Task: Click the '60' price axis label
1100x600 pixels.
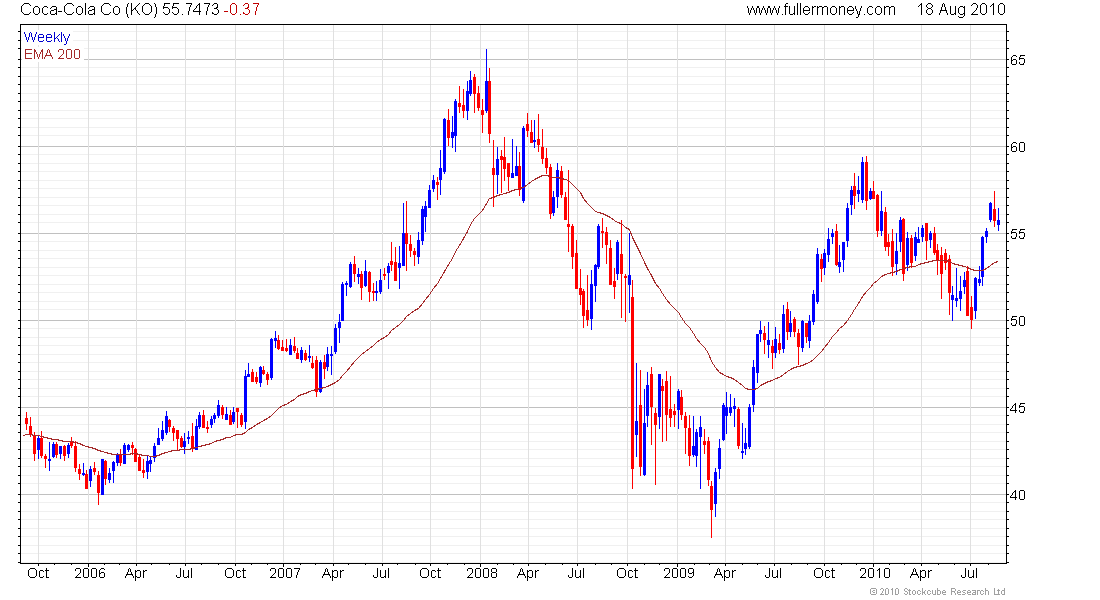Action: pos(1017,147)
